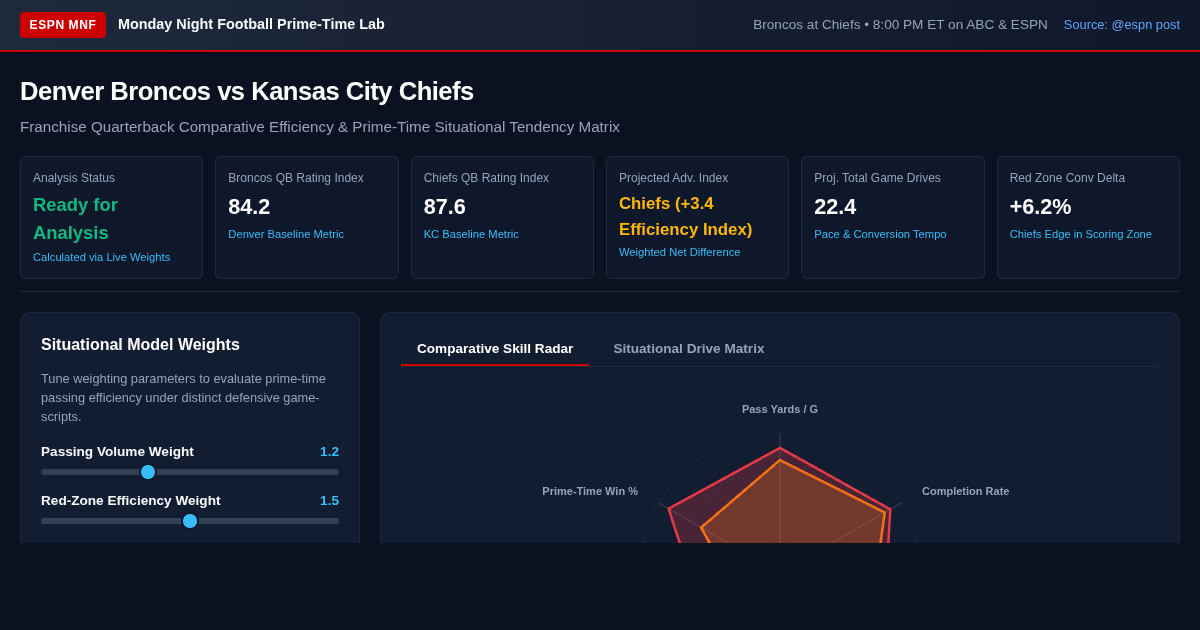Click the KC Baseline Metric caption
Screen dimensions: 1200x630
(471, 234)
